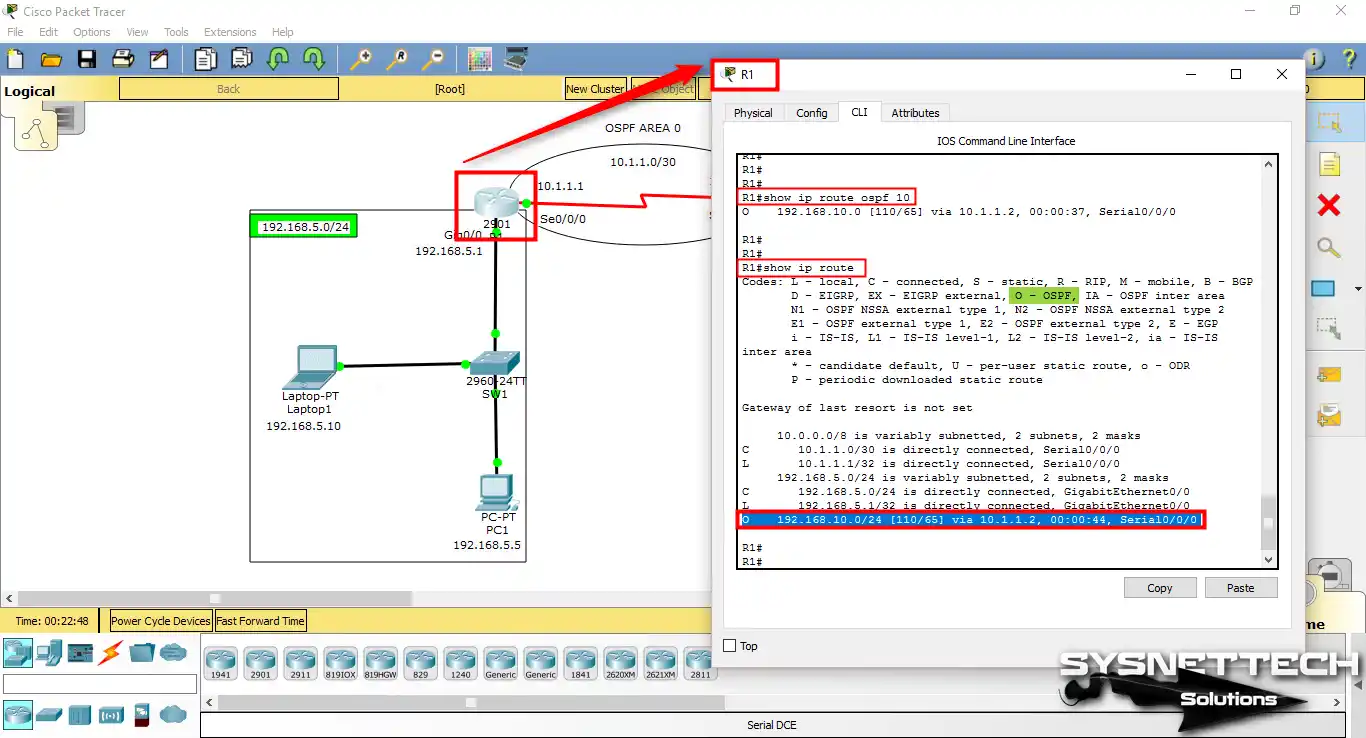
Task: Open a file with the folder icon
Action: [51, 59]
